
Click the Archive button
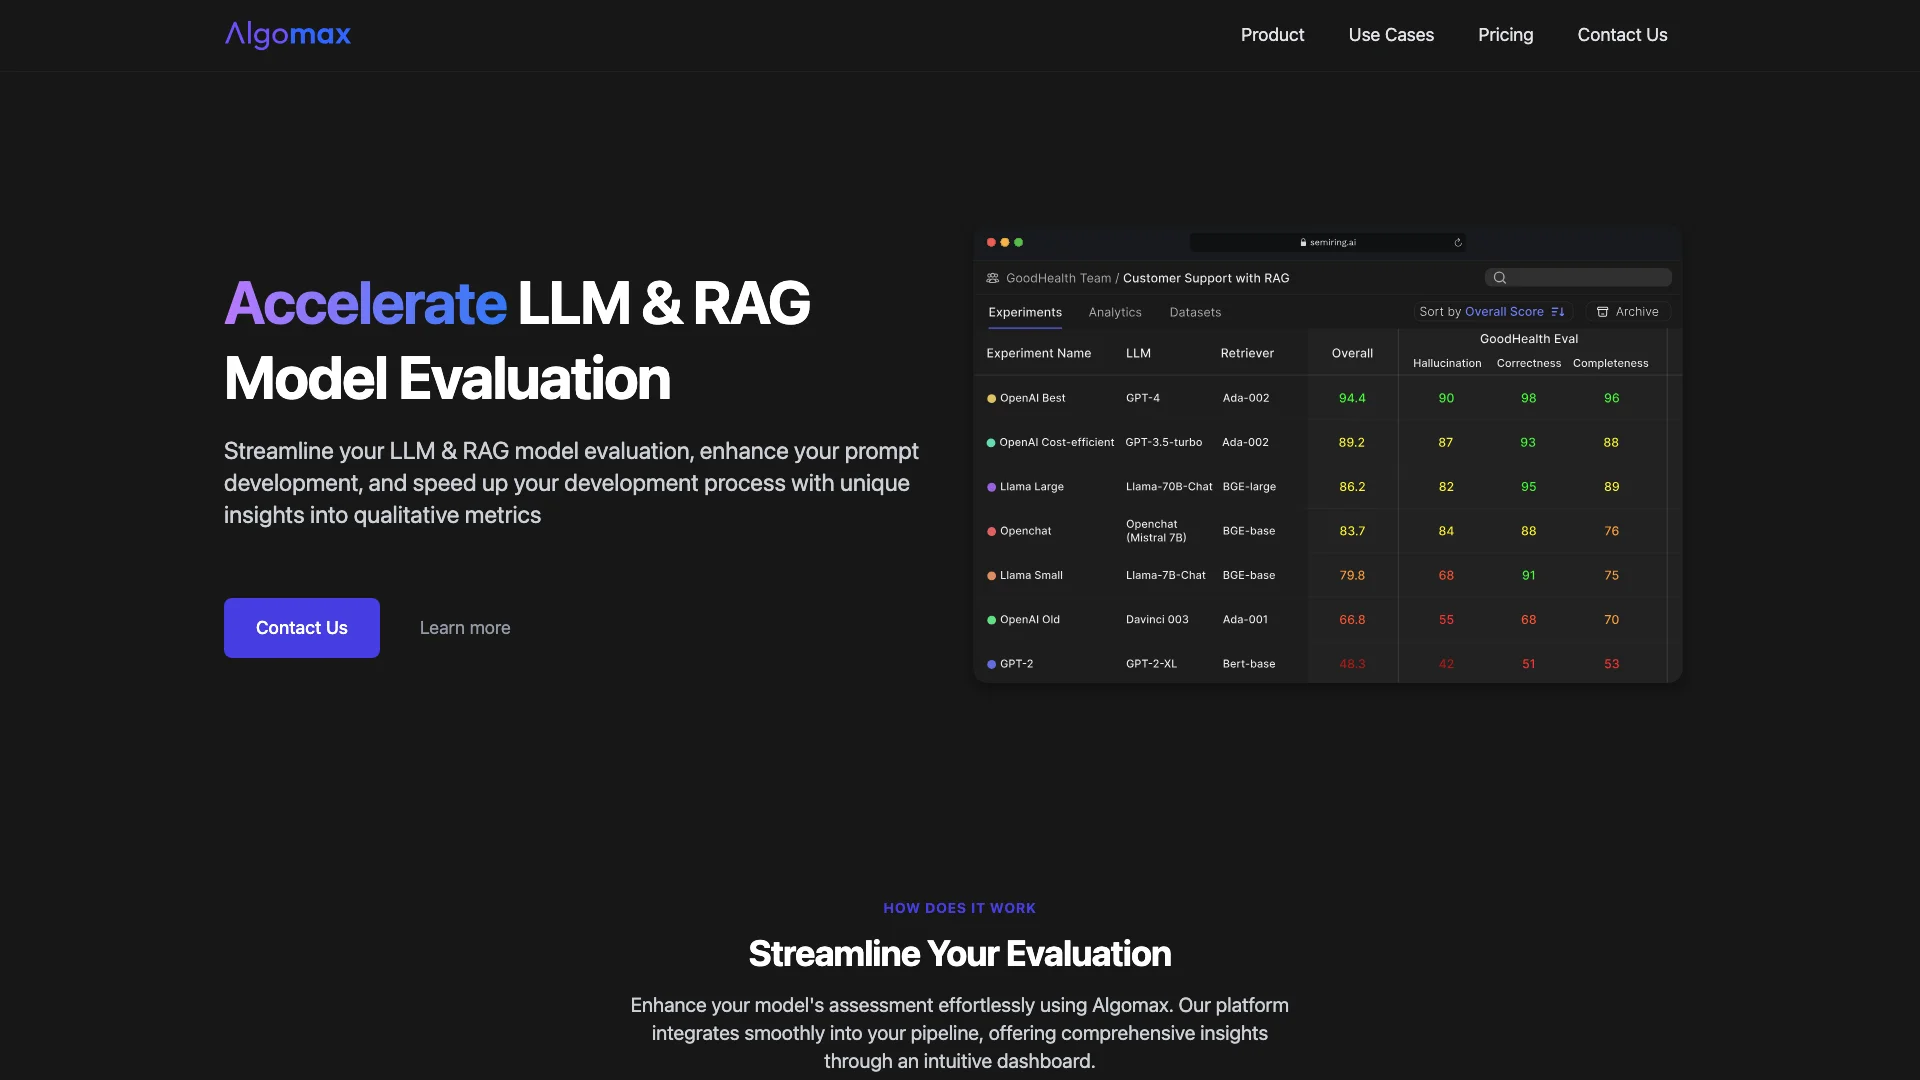coord(1628,312)
